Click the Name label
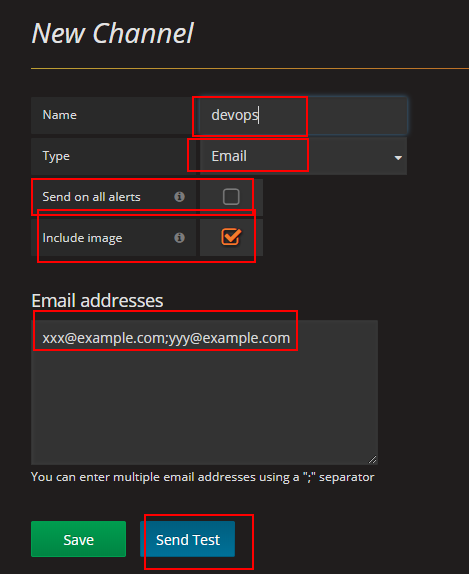This screenshot has width=469, height=574. coord(60,115)
